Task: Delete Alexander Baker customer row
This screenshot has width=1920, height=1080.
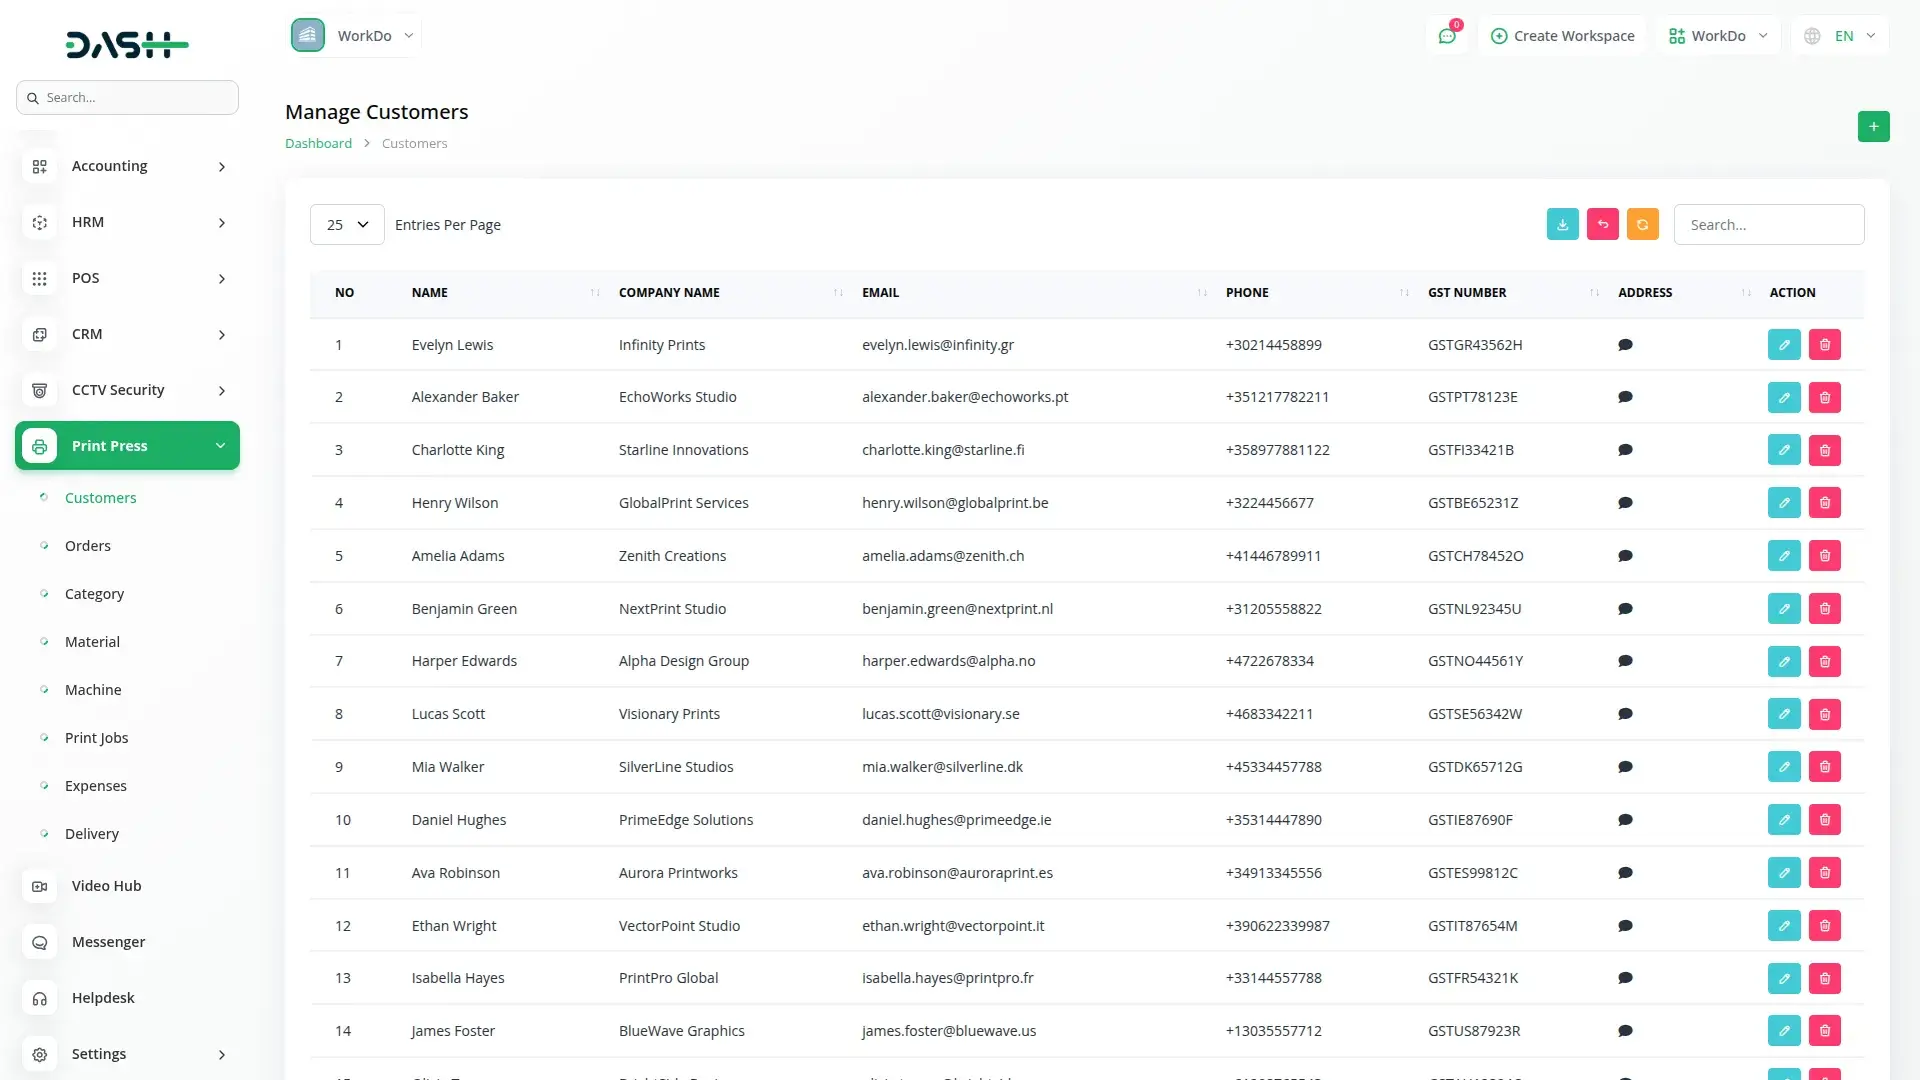Action: (x=1824, y=398)
